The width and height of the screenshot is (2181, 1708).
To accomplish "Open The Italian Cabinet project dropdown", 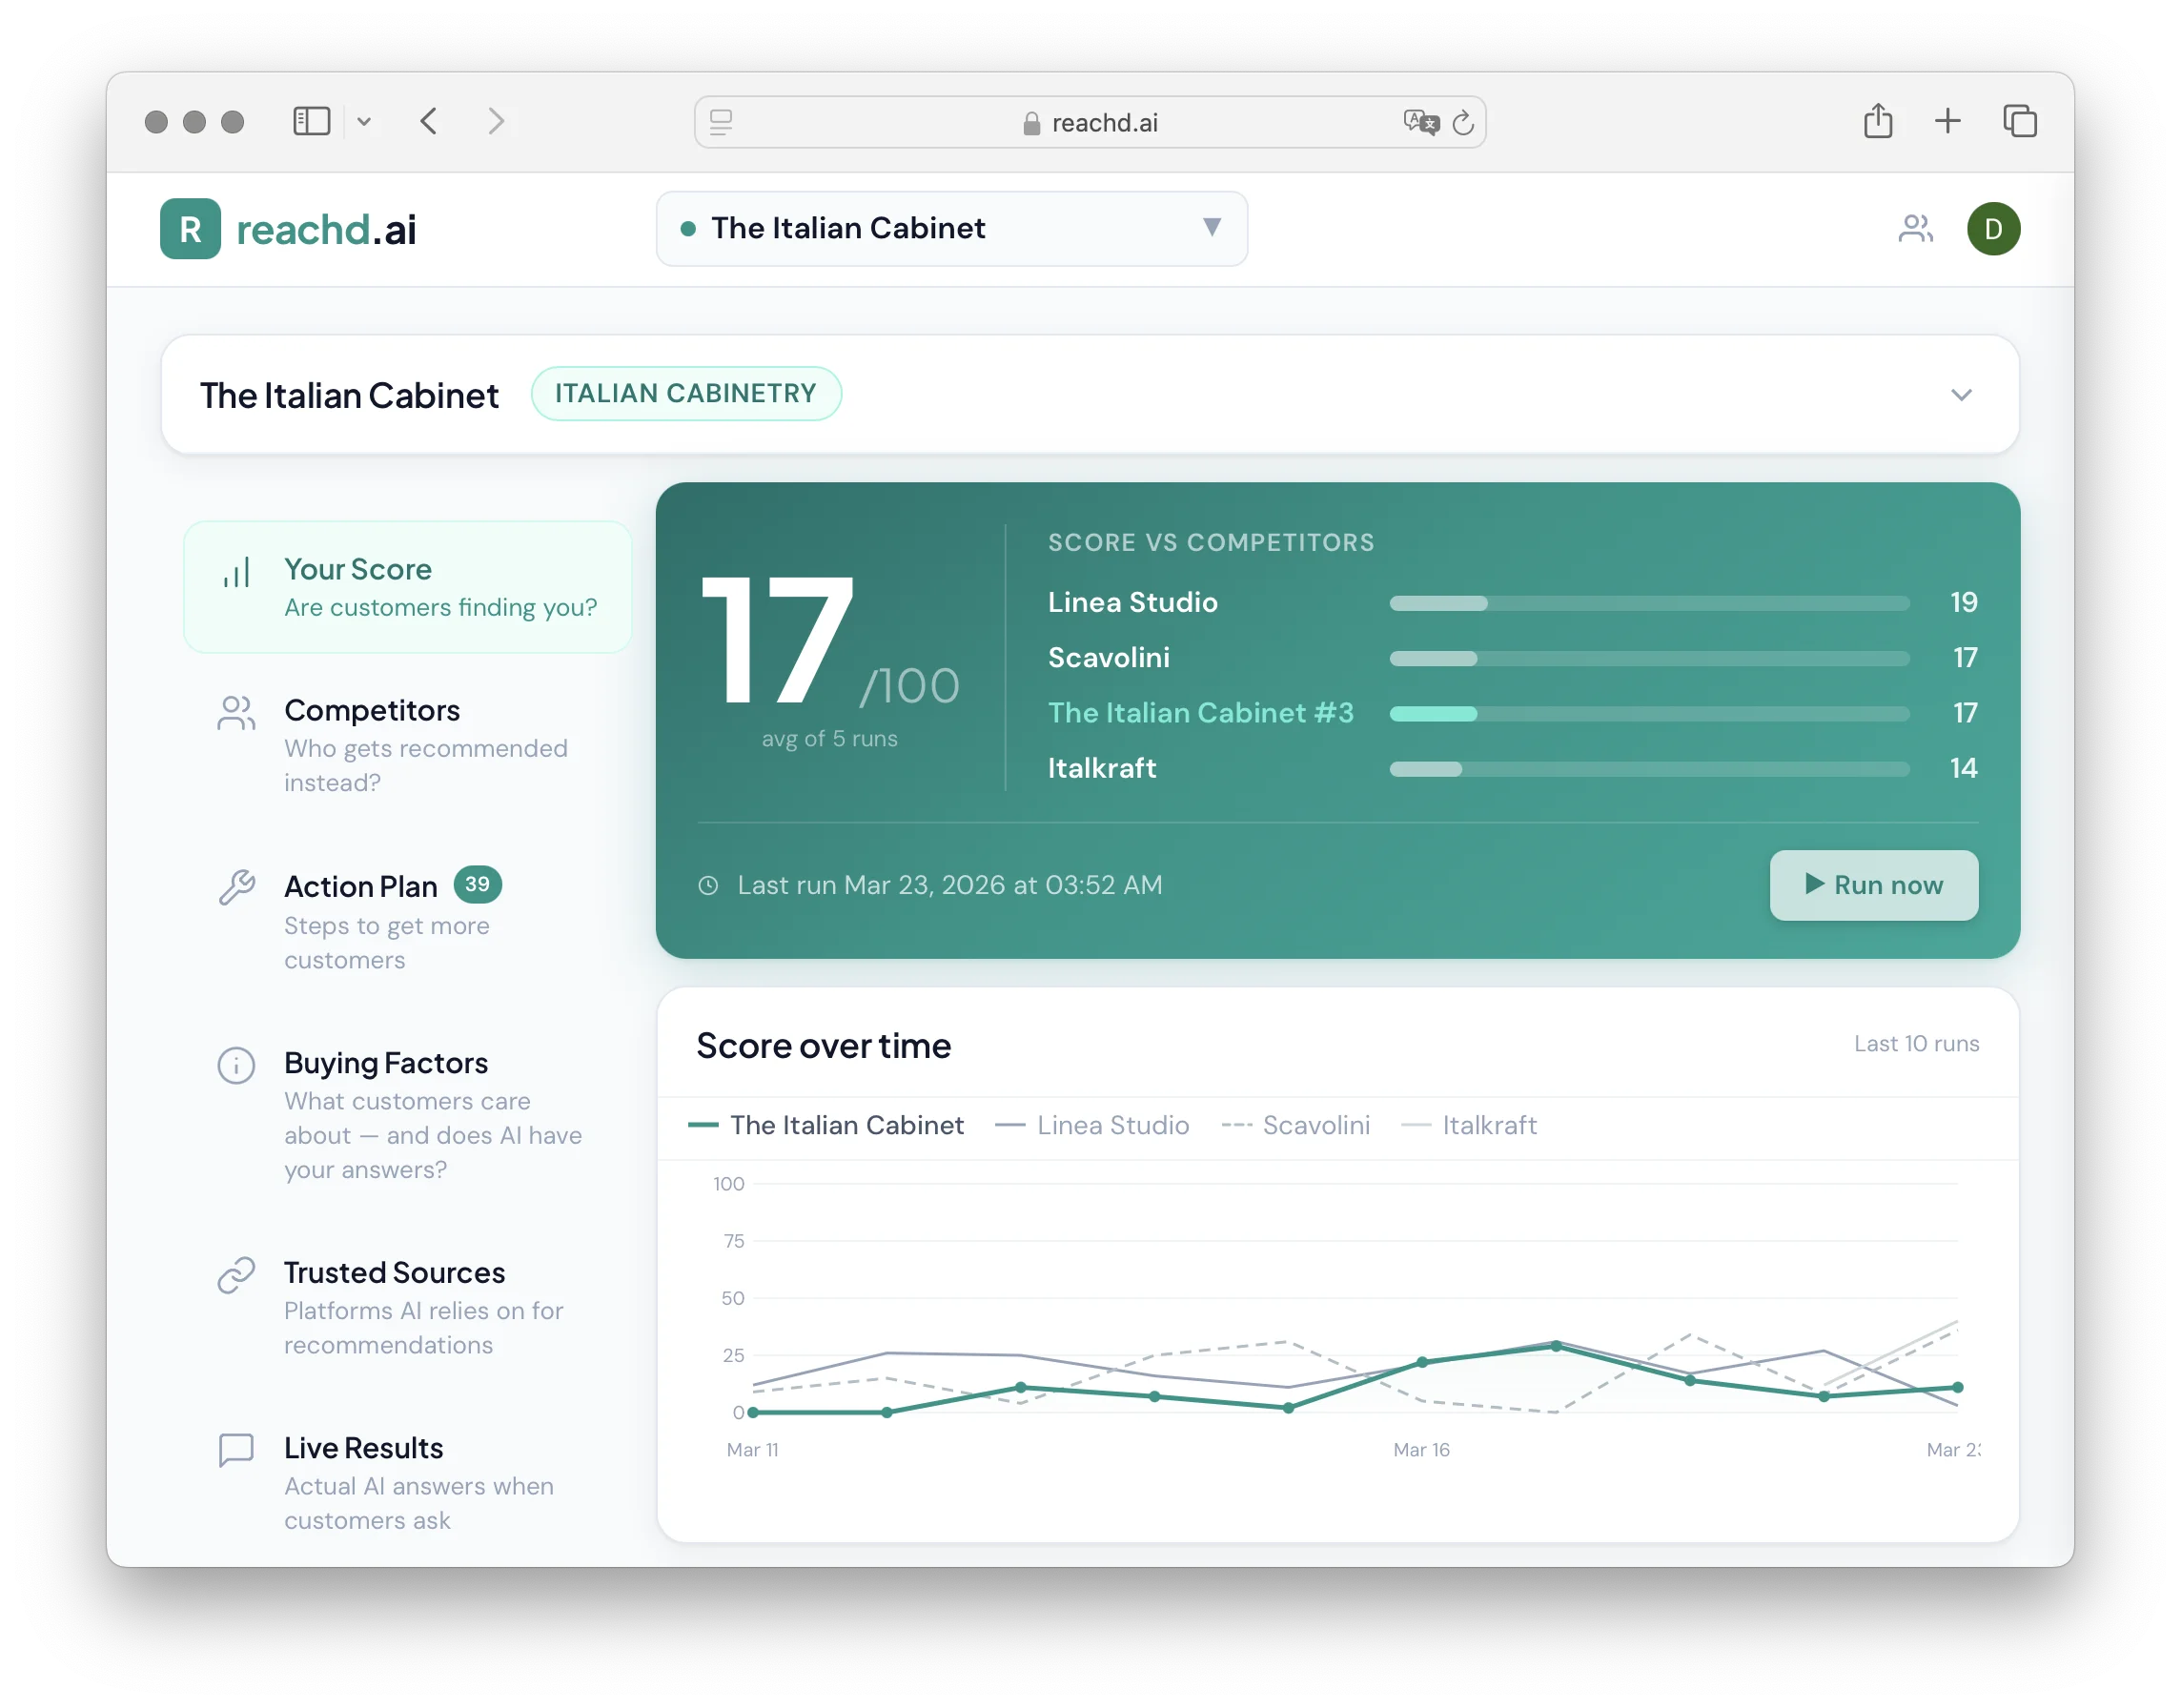I will (950, 229).
